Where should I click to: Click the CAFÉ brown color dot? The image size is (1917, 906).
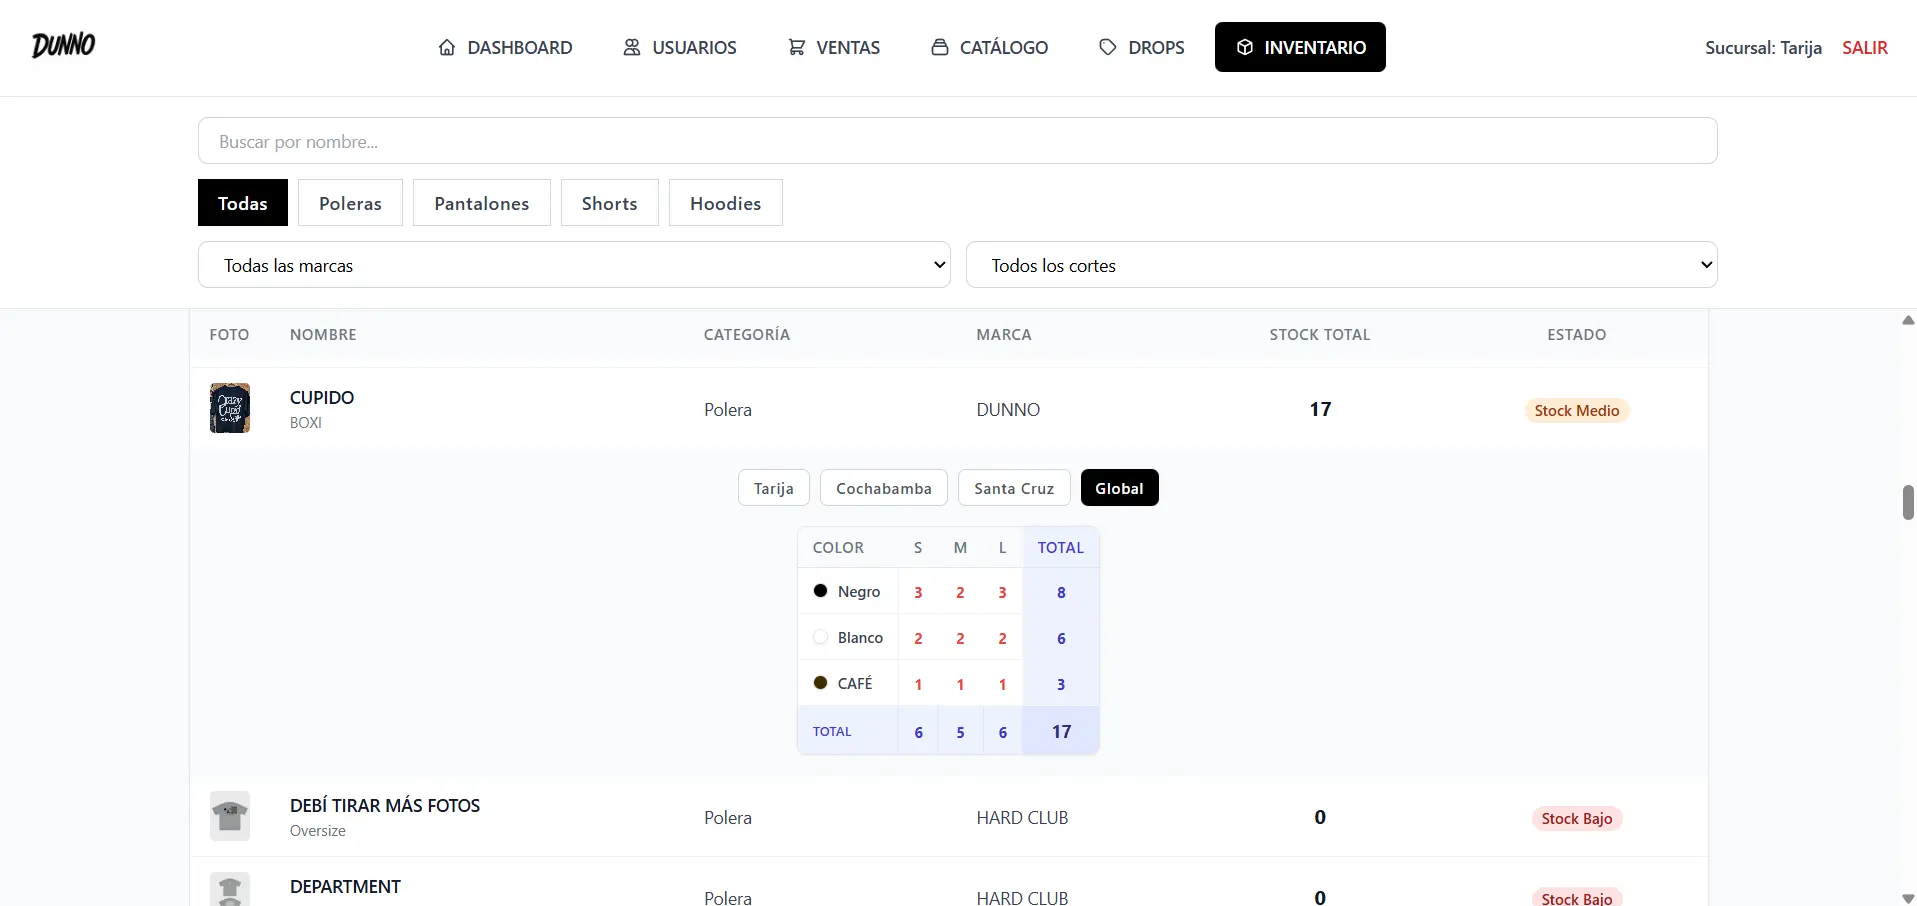click(x=820, y=683)
